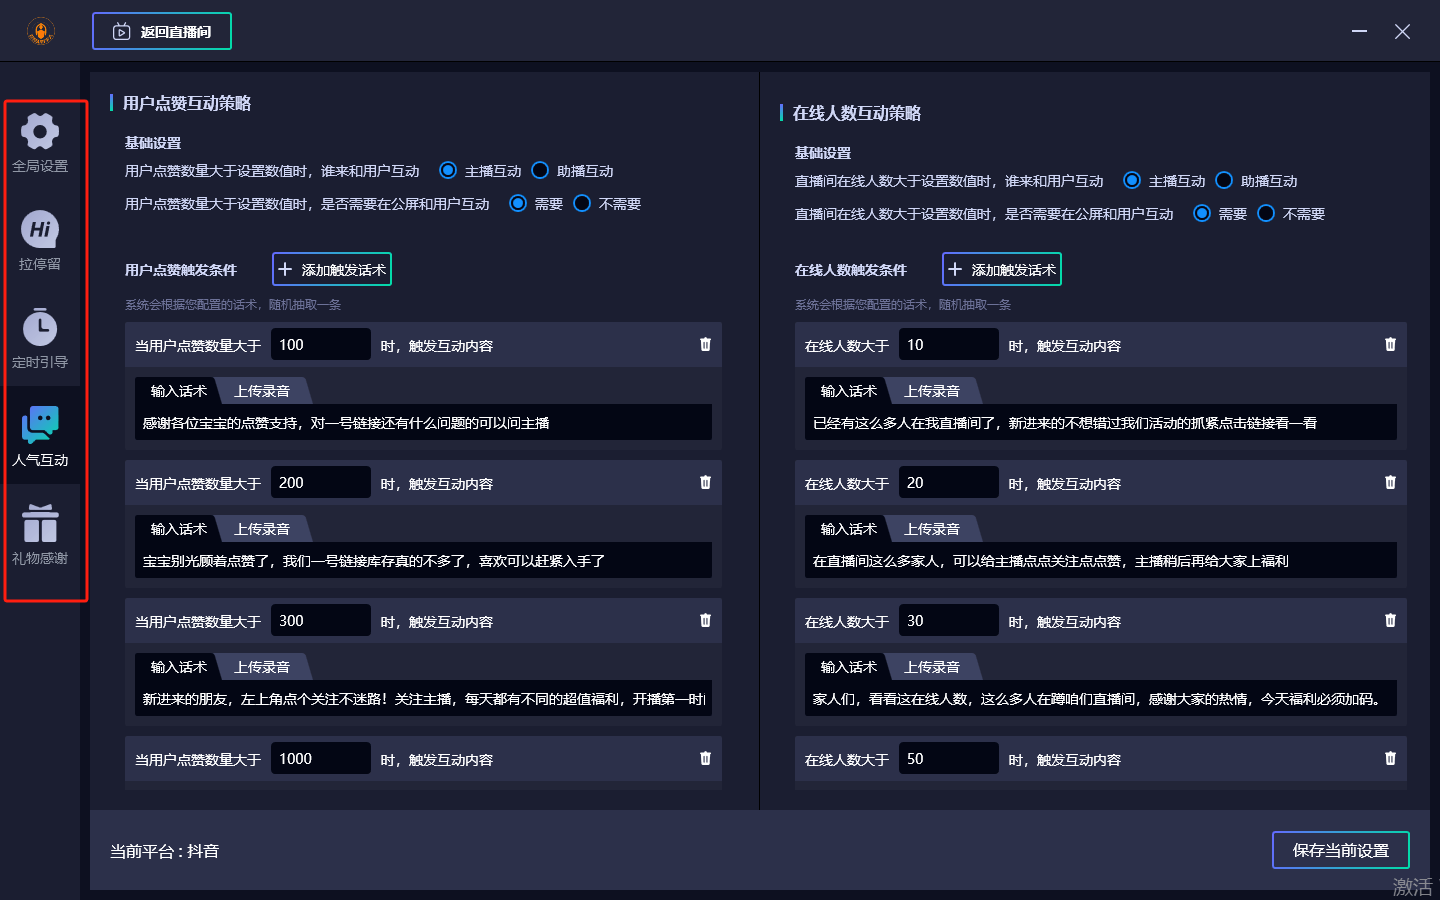Image resolution: width=1440 pixels, height=900 pixels.
Task: Open the 全局设置 gear icon
Action: [40, 132]
